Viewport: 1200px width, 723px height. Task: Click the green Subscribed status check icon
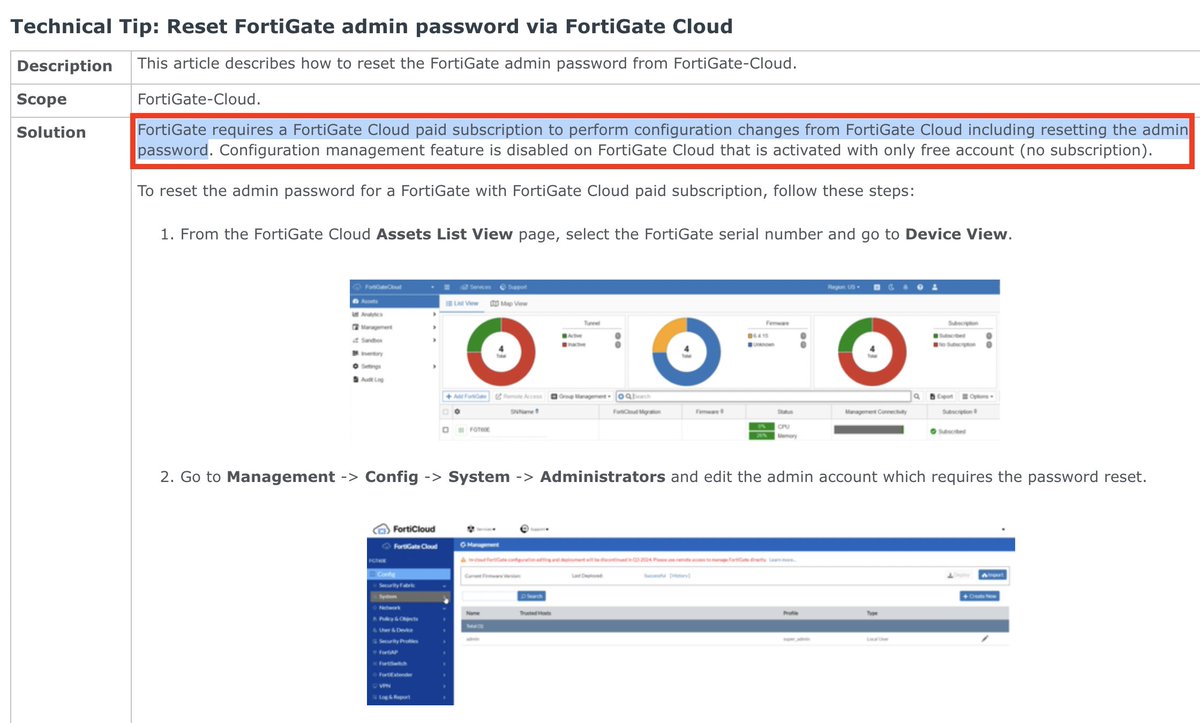point(933,431)
